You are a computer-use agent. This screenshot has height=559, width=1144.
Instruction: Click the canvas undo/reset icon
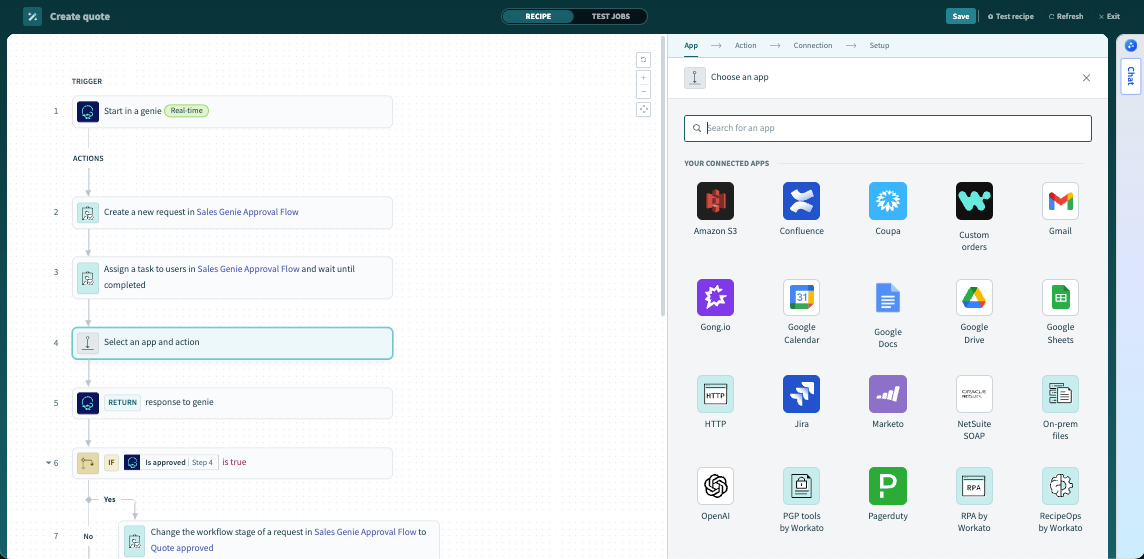click(644, 60)
